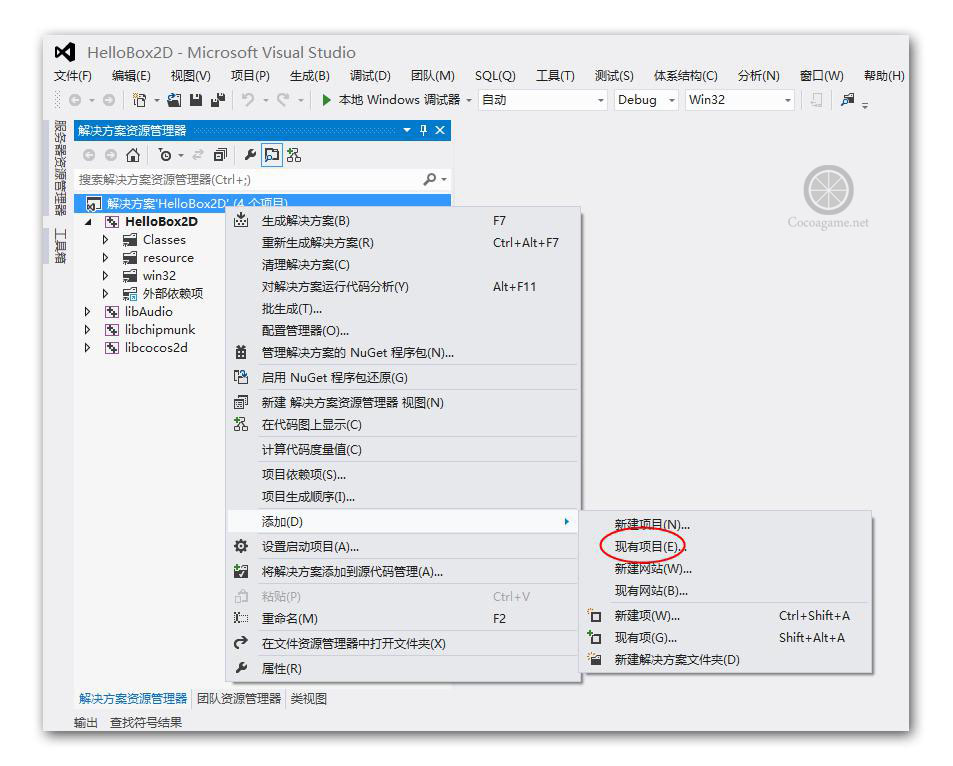Click the New Project toolbar icon
This screenshot has width=953, height=766.
coord(140,100)
